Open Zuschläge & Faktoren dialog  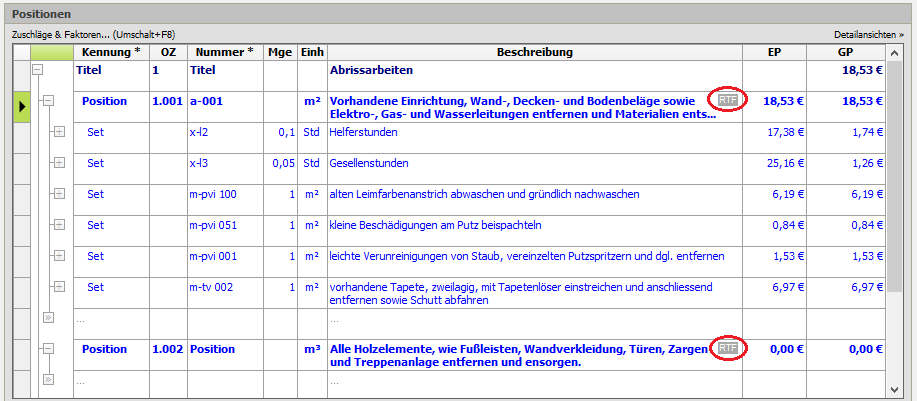tap(94, 34)
